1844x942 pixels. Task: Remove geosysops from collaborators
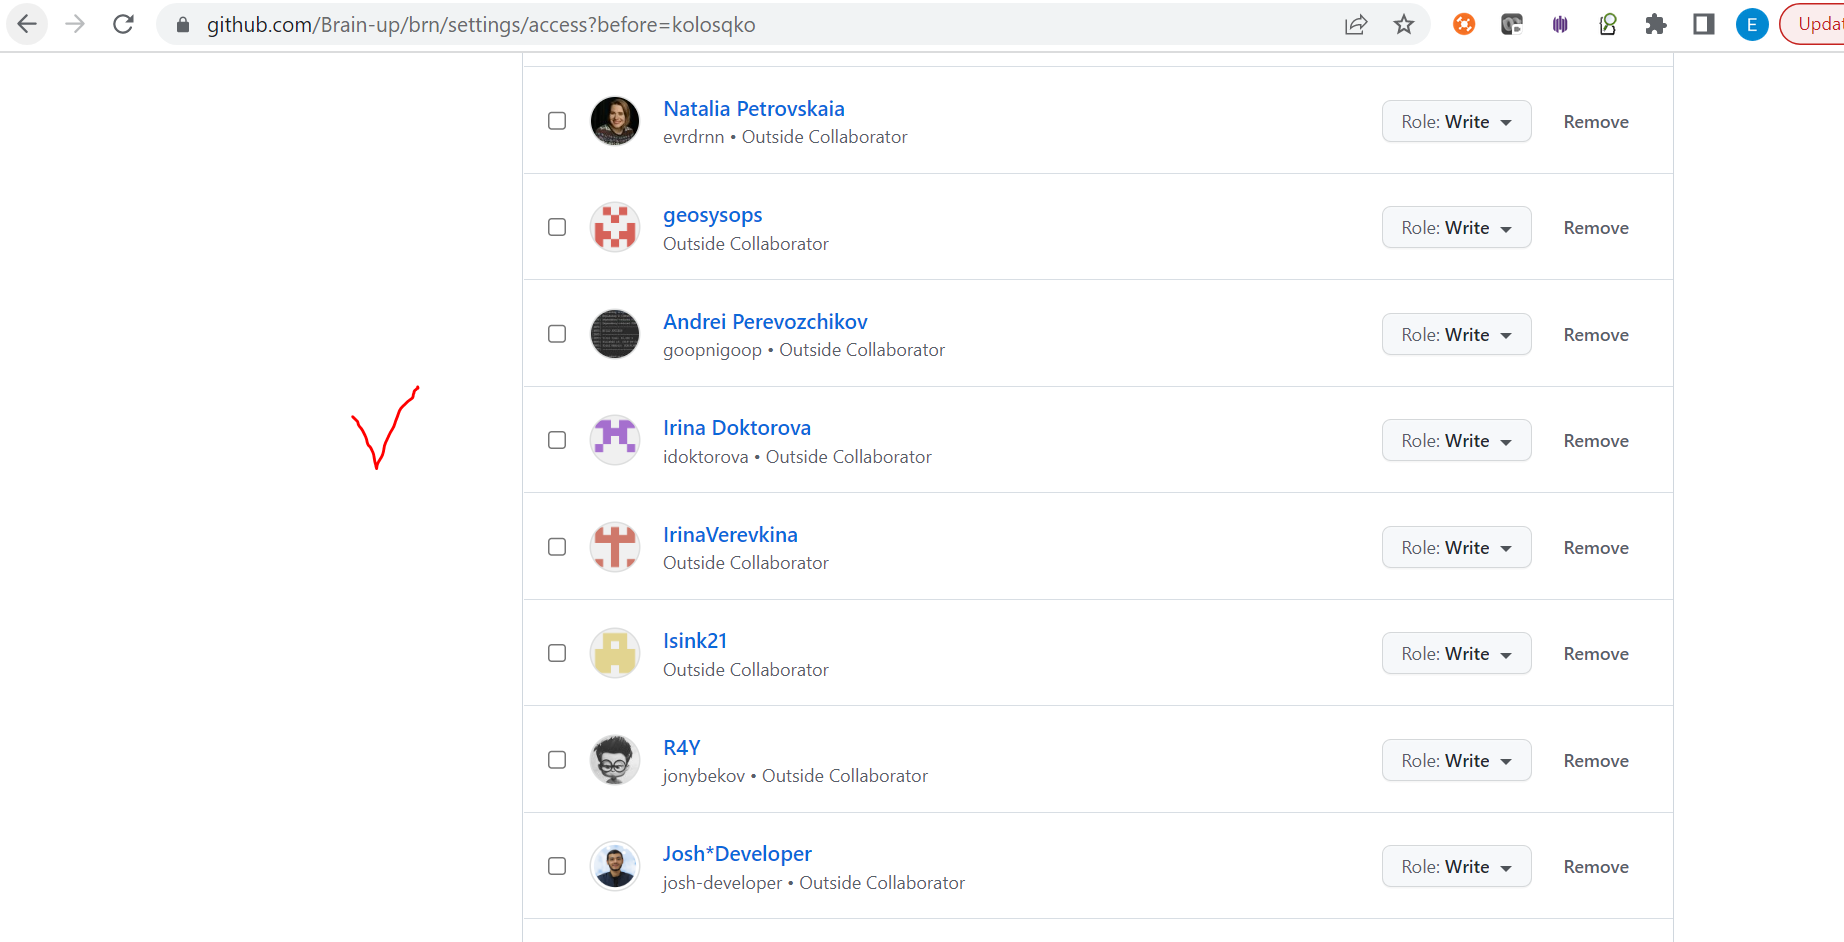click(1595, 227)
